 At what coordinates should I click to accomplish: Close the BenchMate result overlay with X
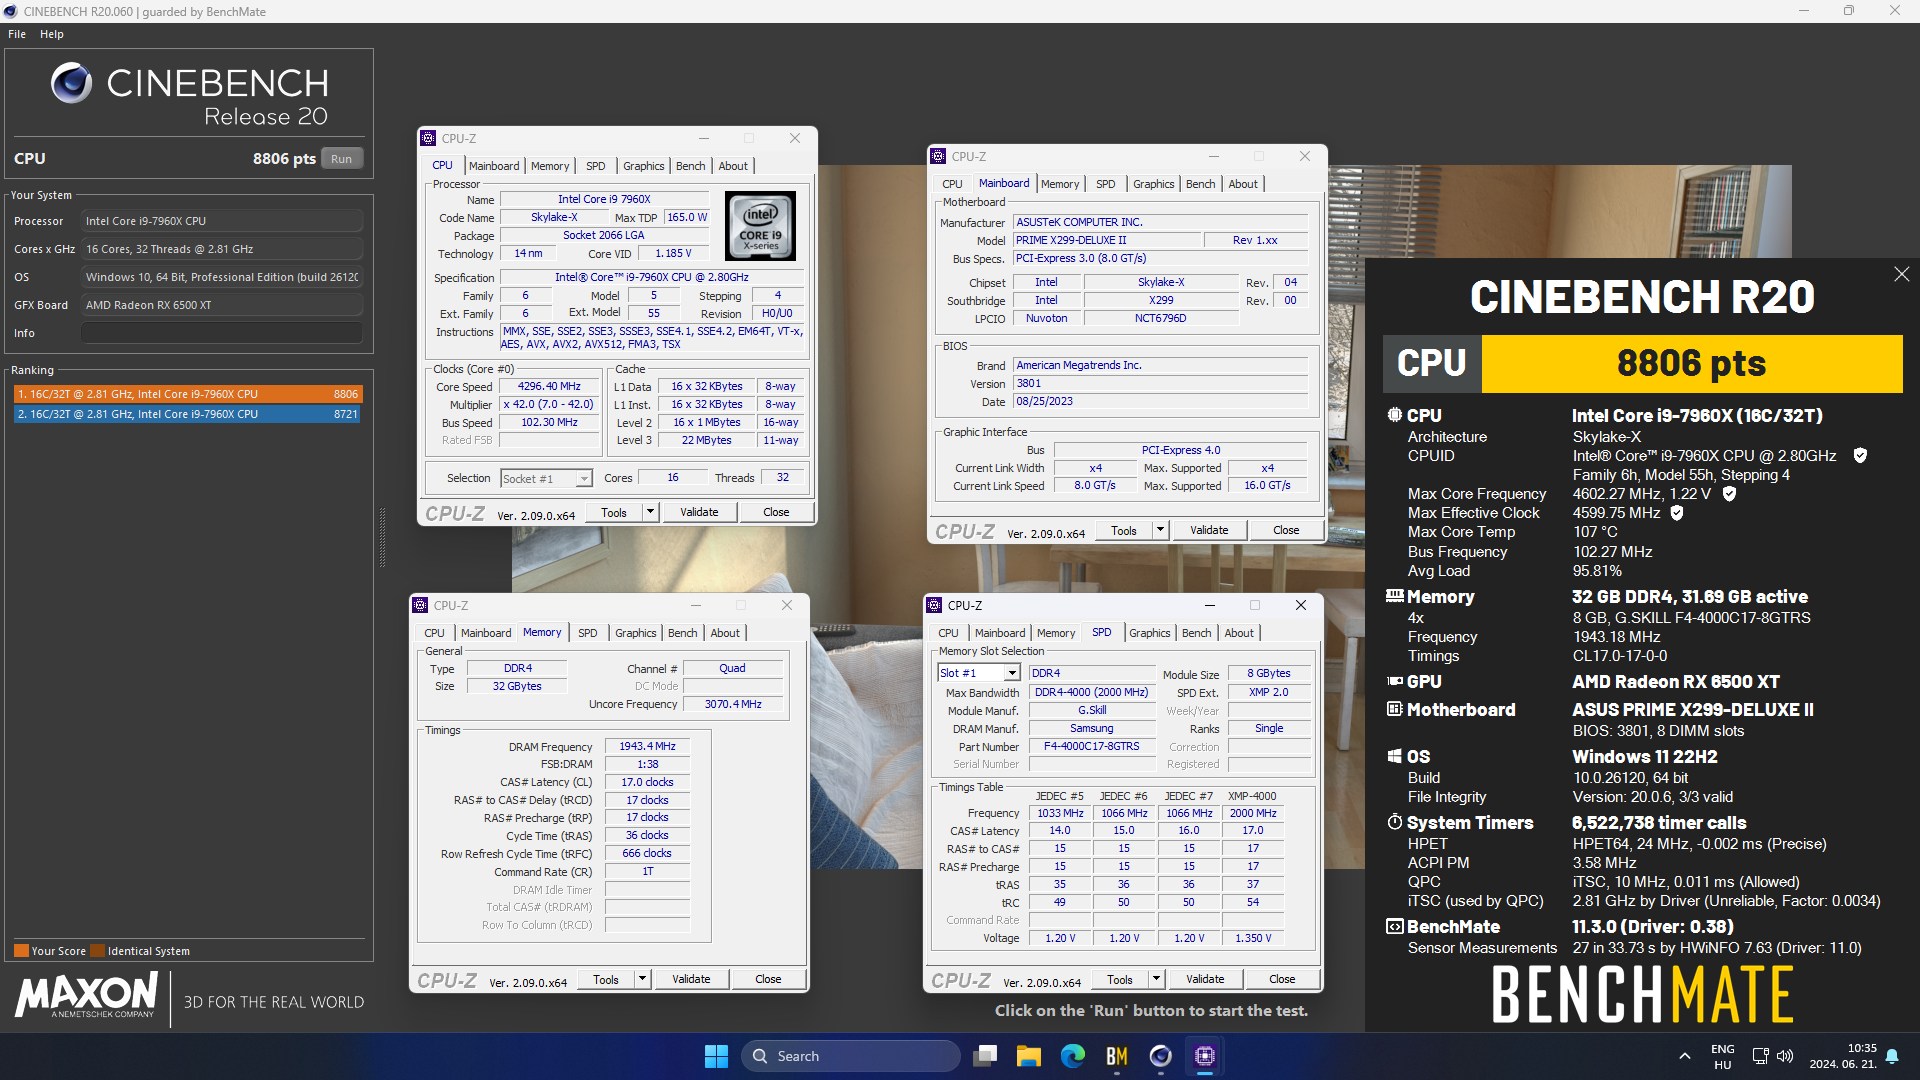(1901, 274)
